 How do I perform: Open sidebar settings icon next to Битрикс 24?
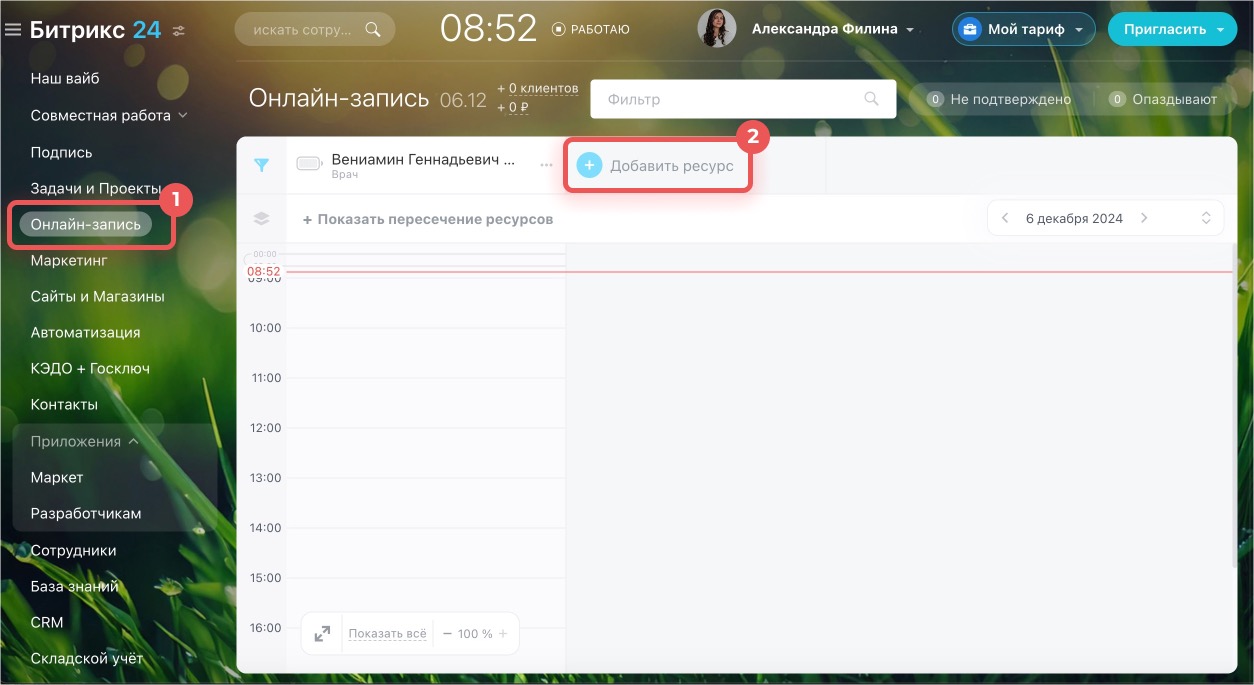tap(179, 31)
